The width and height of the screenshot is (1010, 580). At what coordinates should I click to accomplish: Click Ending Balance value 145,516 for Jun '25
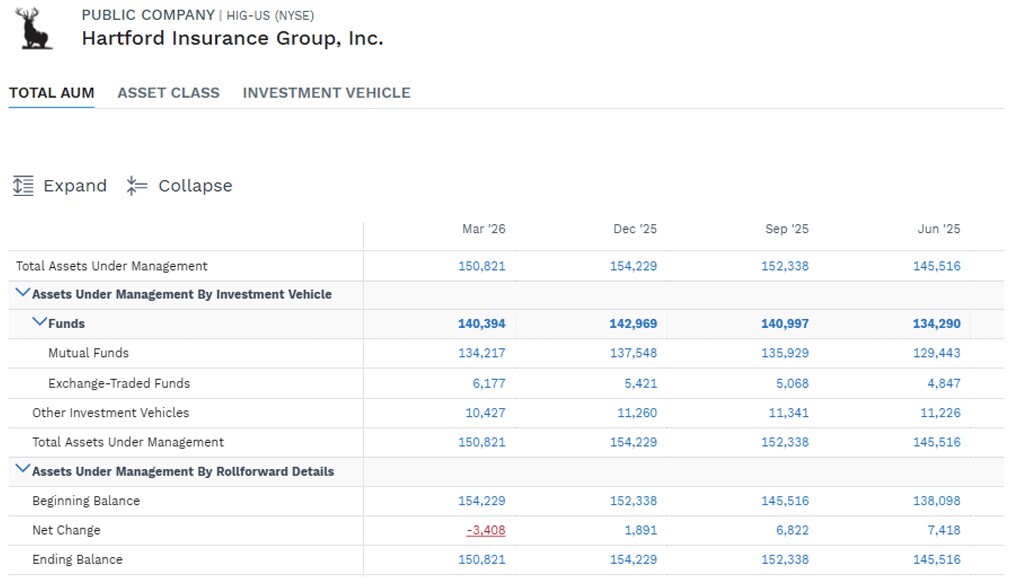(937, 559)
